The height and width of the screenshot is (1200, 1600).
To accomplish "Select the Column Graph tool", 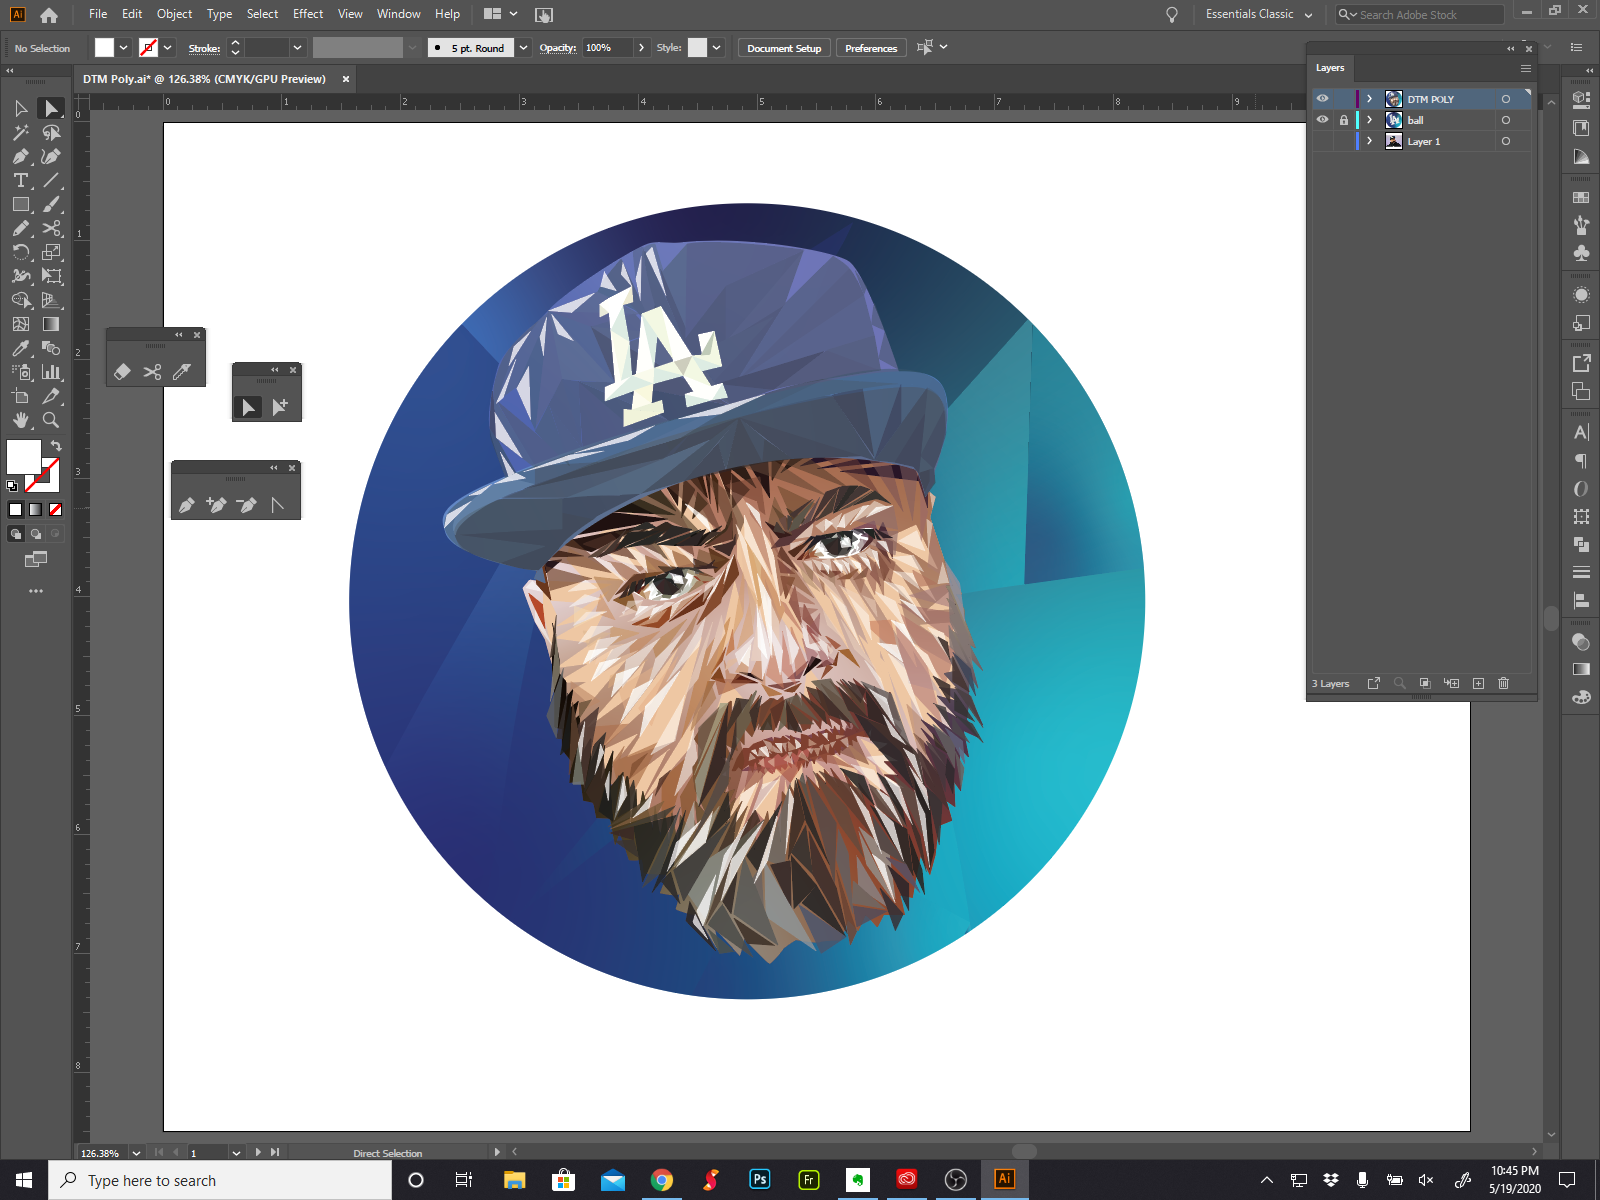I will click(x=51, y=372).
